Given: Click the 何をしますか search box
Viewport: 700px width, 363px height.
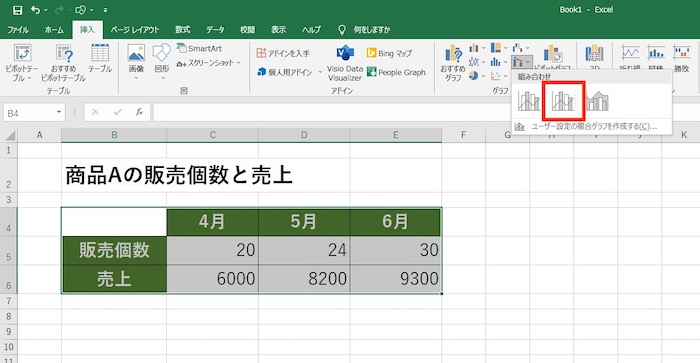Looking at the screenshot, I should point(371,30).
